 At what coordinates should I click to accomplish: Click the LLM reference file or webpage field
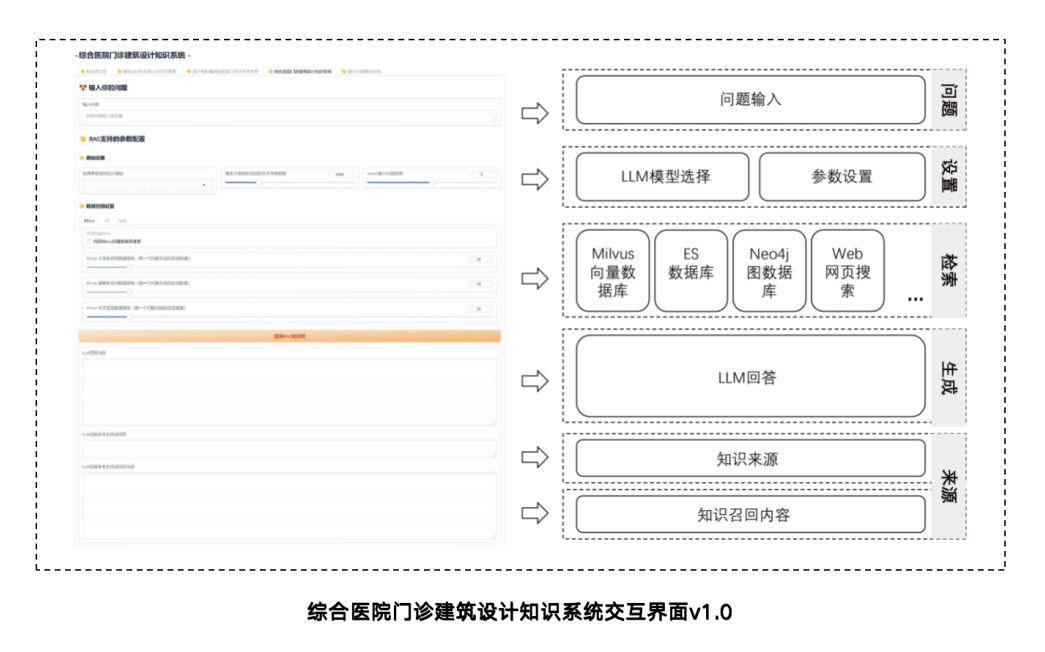pyautogui.click(x=289, y=448)
